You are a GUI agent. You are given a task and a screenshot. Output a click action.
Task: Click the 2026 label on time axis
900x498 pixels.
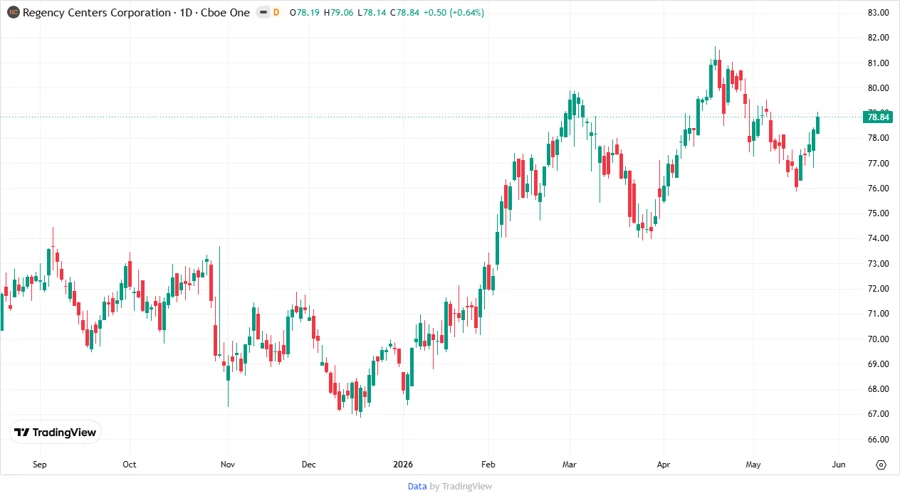[403, 465]
